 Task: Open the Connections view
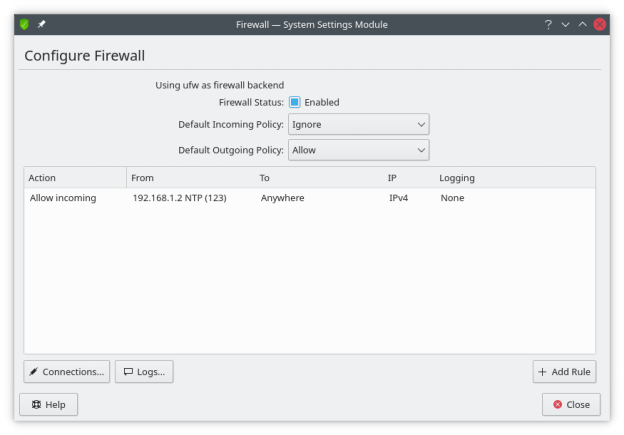click(x=66, y=372)
